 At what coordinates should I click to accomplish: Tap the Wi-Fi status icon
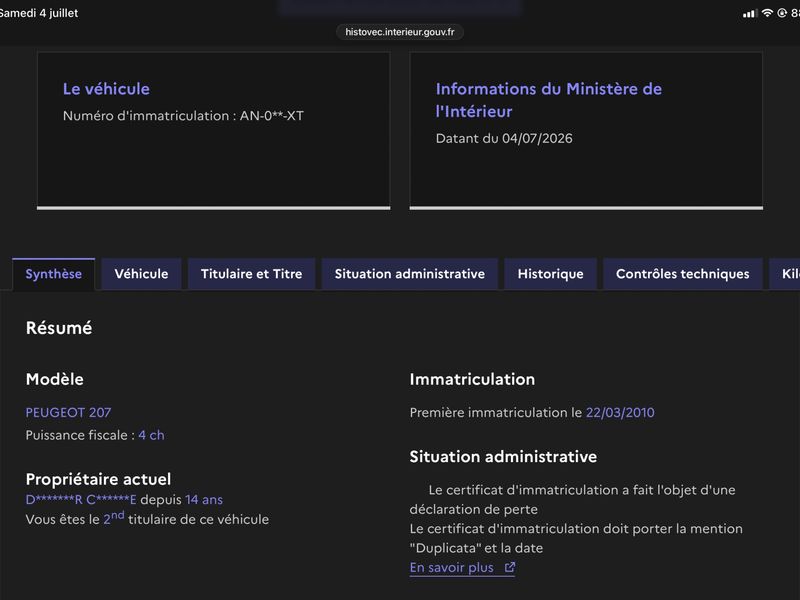[x=767, y=13]
